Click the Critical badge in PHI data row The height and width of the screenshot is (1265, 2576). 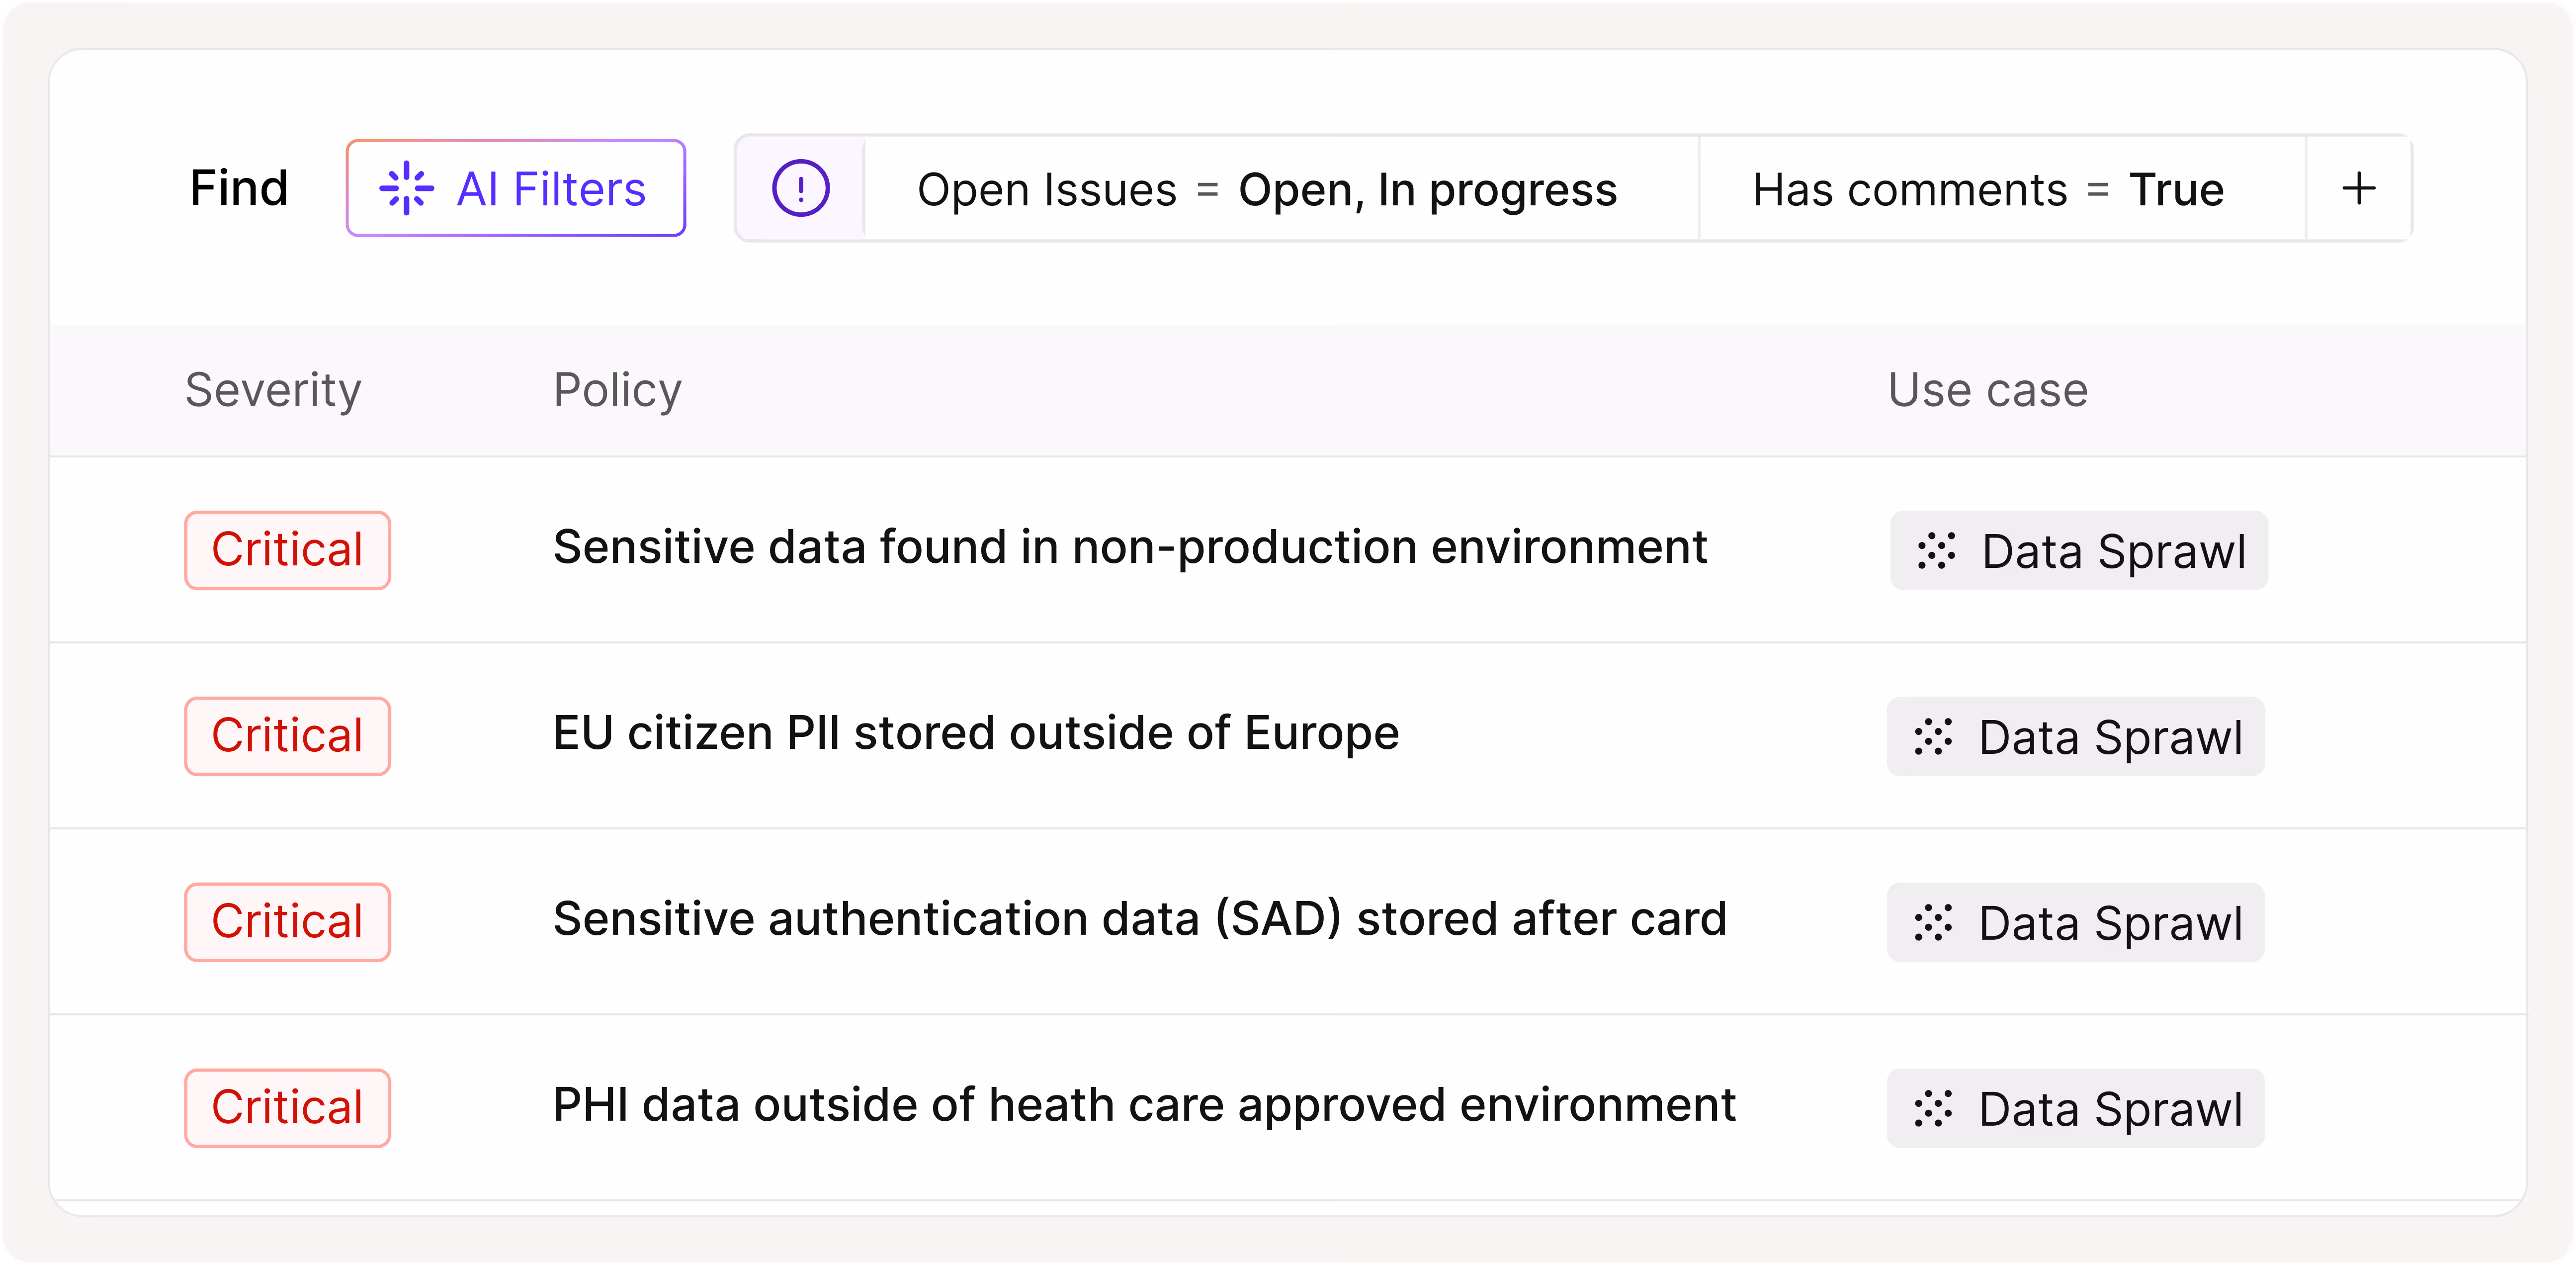click(x=287, y=1108)
